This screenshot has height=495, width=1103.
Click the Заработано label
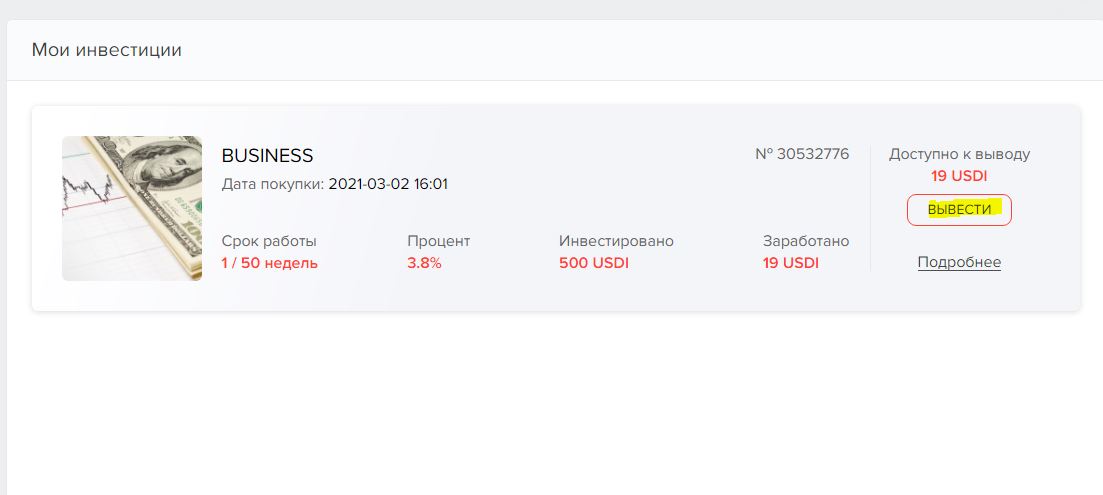pos(805,241)
